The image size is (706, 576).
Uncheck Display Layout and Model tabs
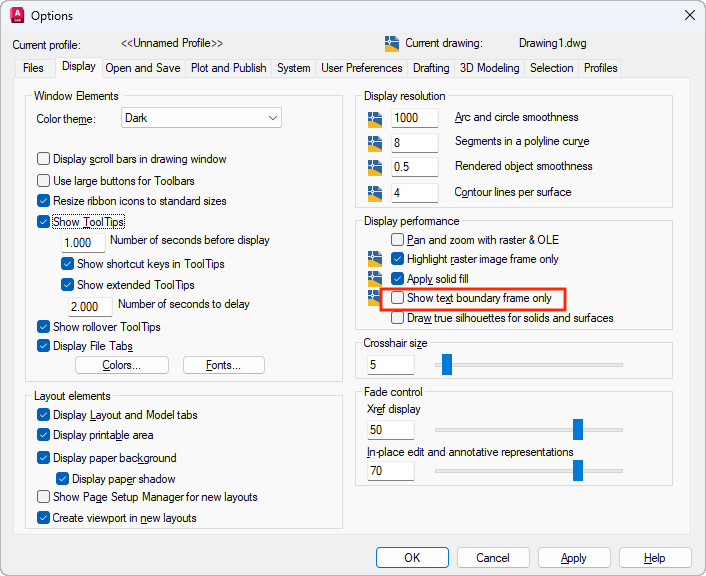[x=43, y=415]
